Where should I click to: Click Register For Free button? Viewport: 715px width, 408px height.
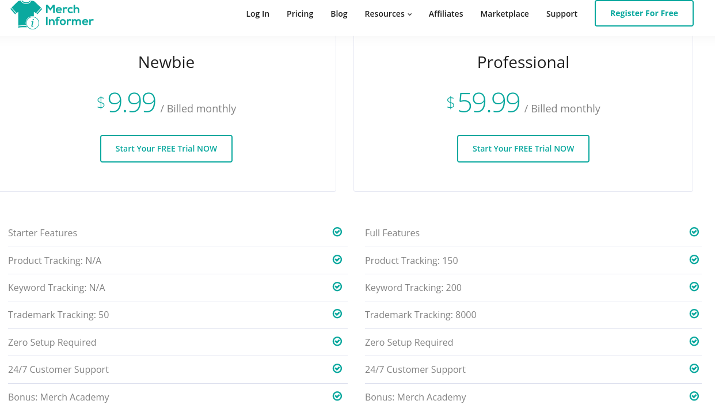point(644,13)
